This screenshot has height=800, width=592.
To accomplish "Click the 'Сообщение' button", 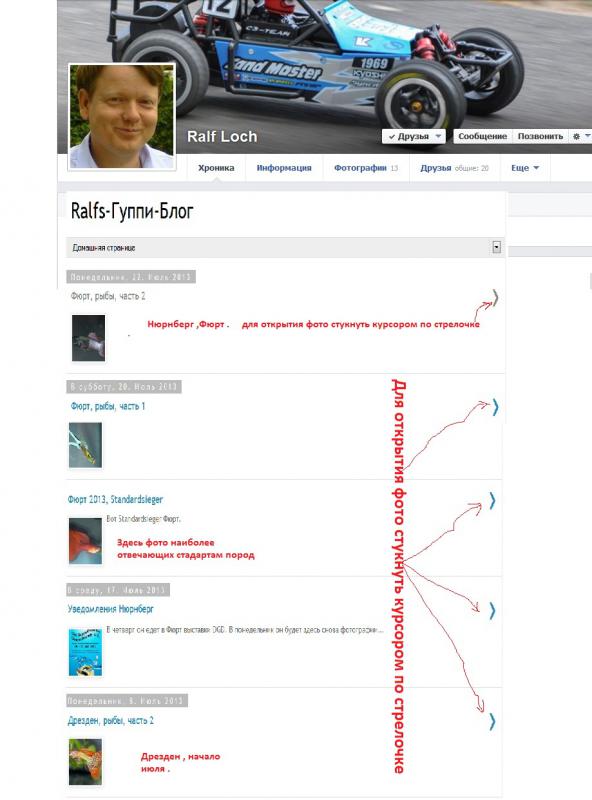I will coord(482,136).
